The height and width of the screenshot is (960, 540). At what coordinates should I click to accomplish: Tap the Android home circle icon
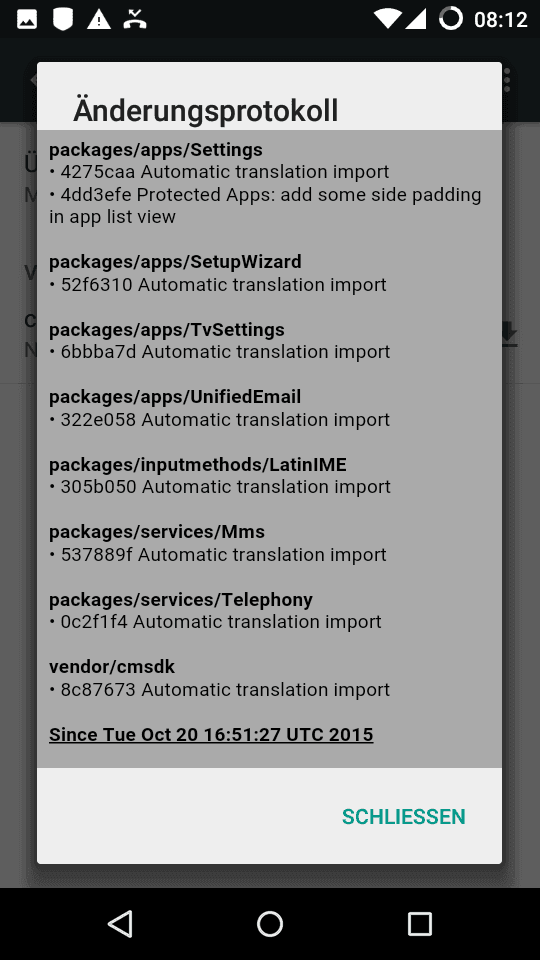click(269, 923)
